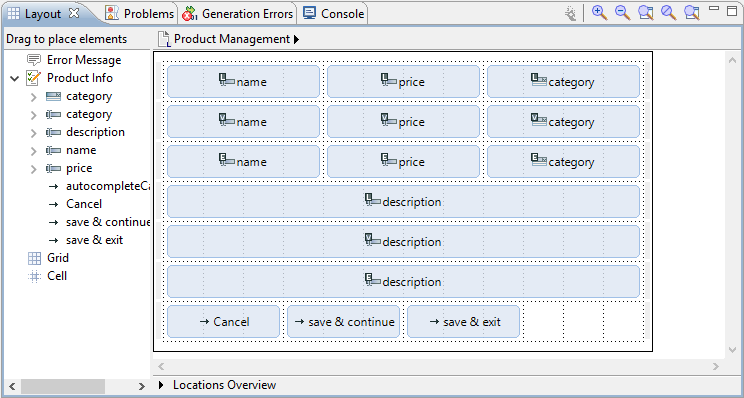
Task: Switch to the Problems tab
Action: click(x=140, y=14)
